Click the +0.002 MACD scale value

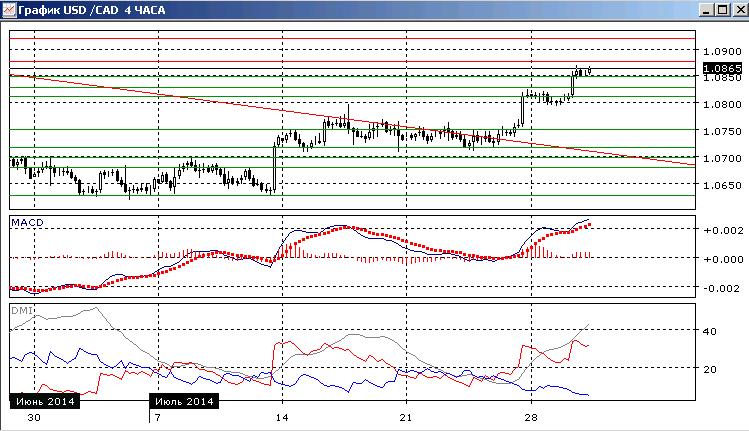click(x=723, y=230)
